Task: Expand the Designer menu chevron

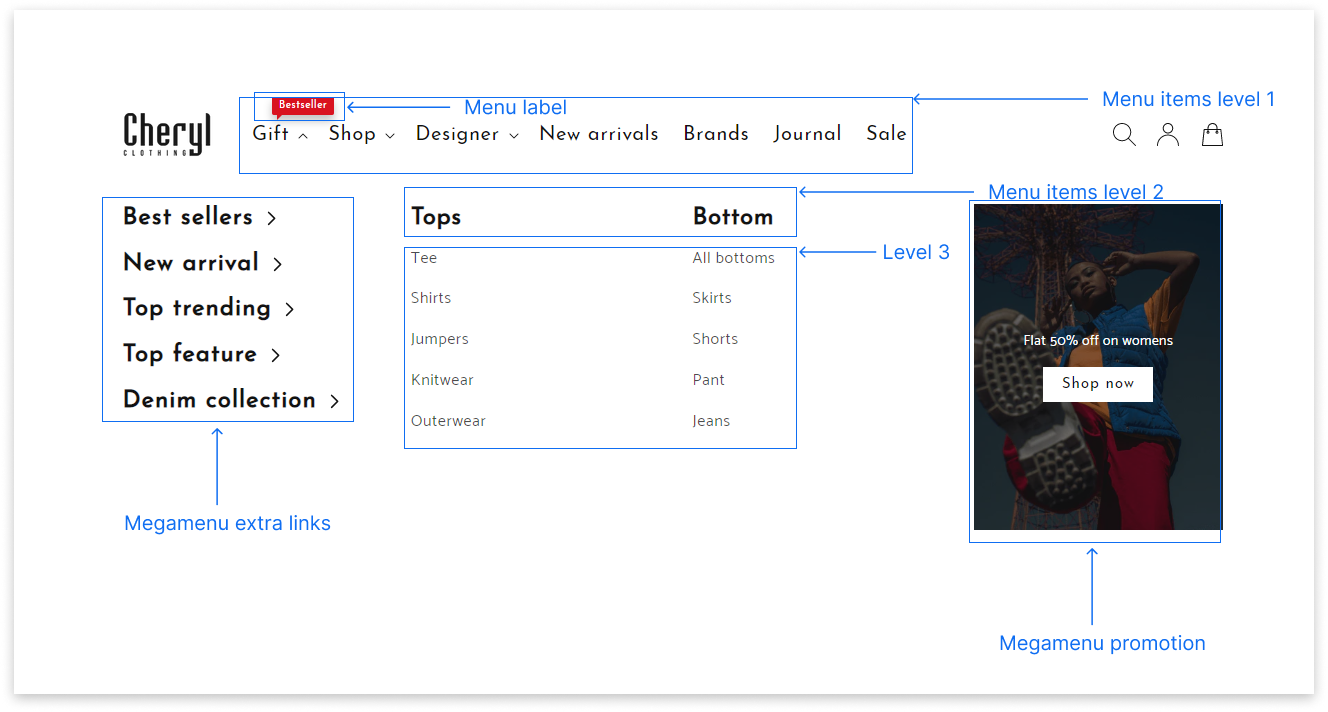Action: click(x=514, y=136)
